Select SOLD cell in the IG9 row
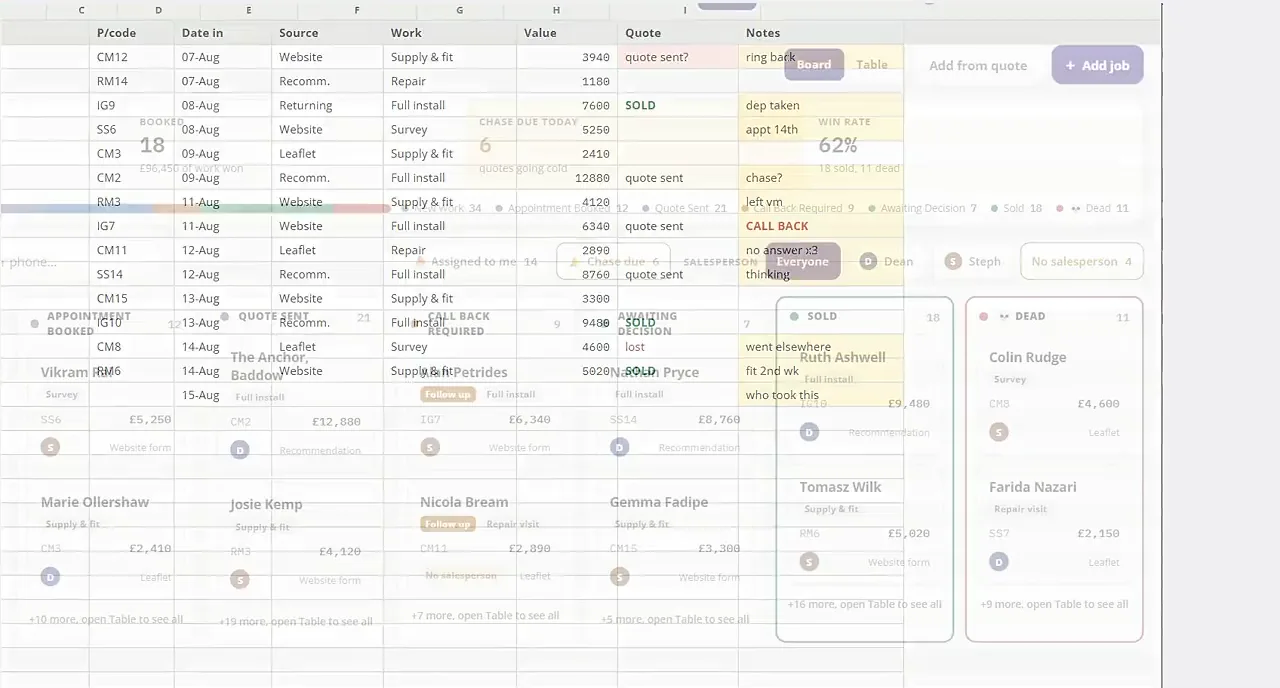The width and height of the screenshot is (1280, 688). click(678, 105)
